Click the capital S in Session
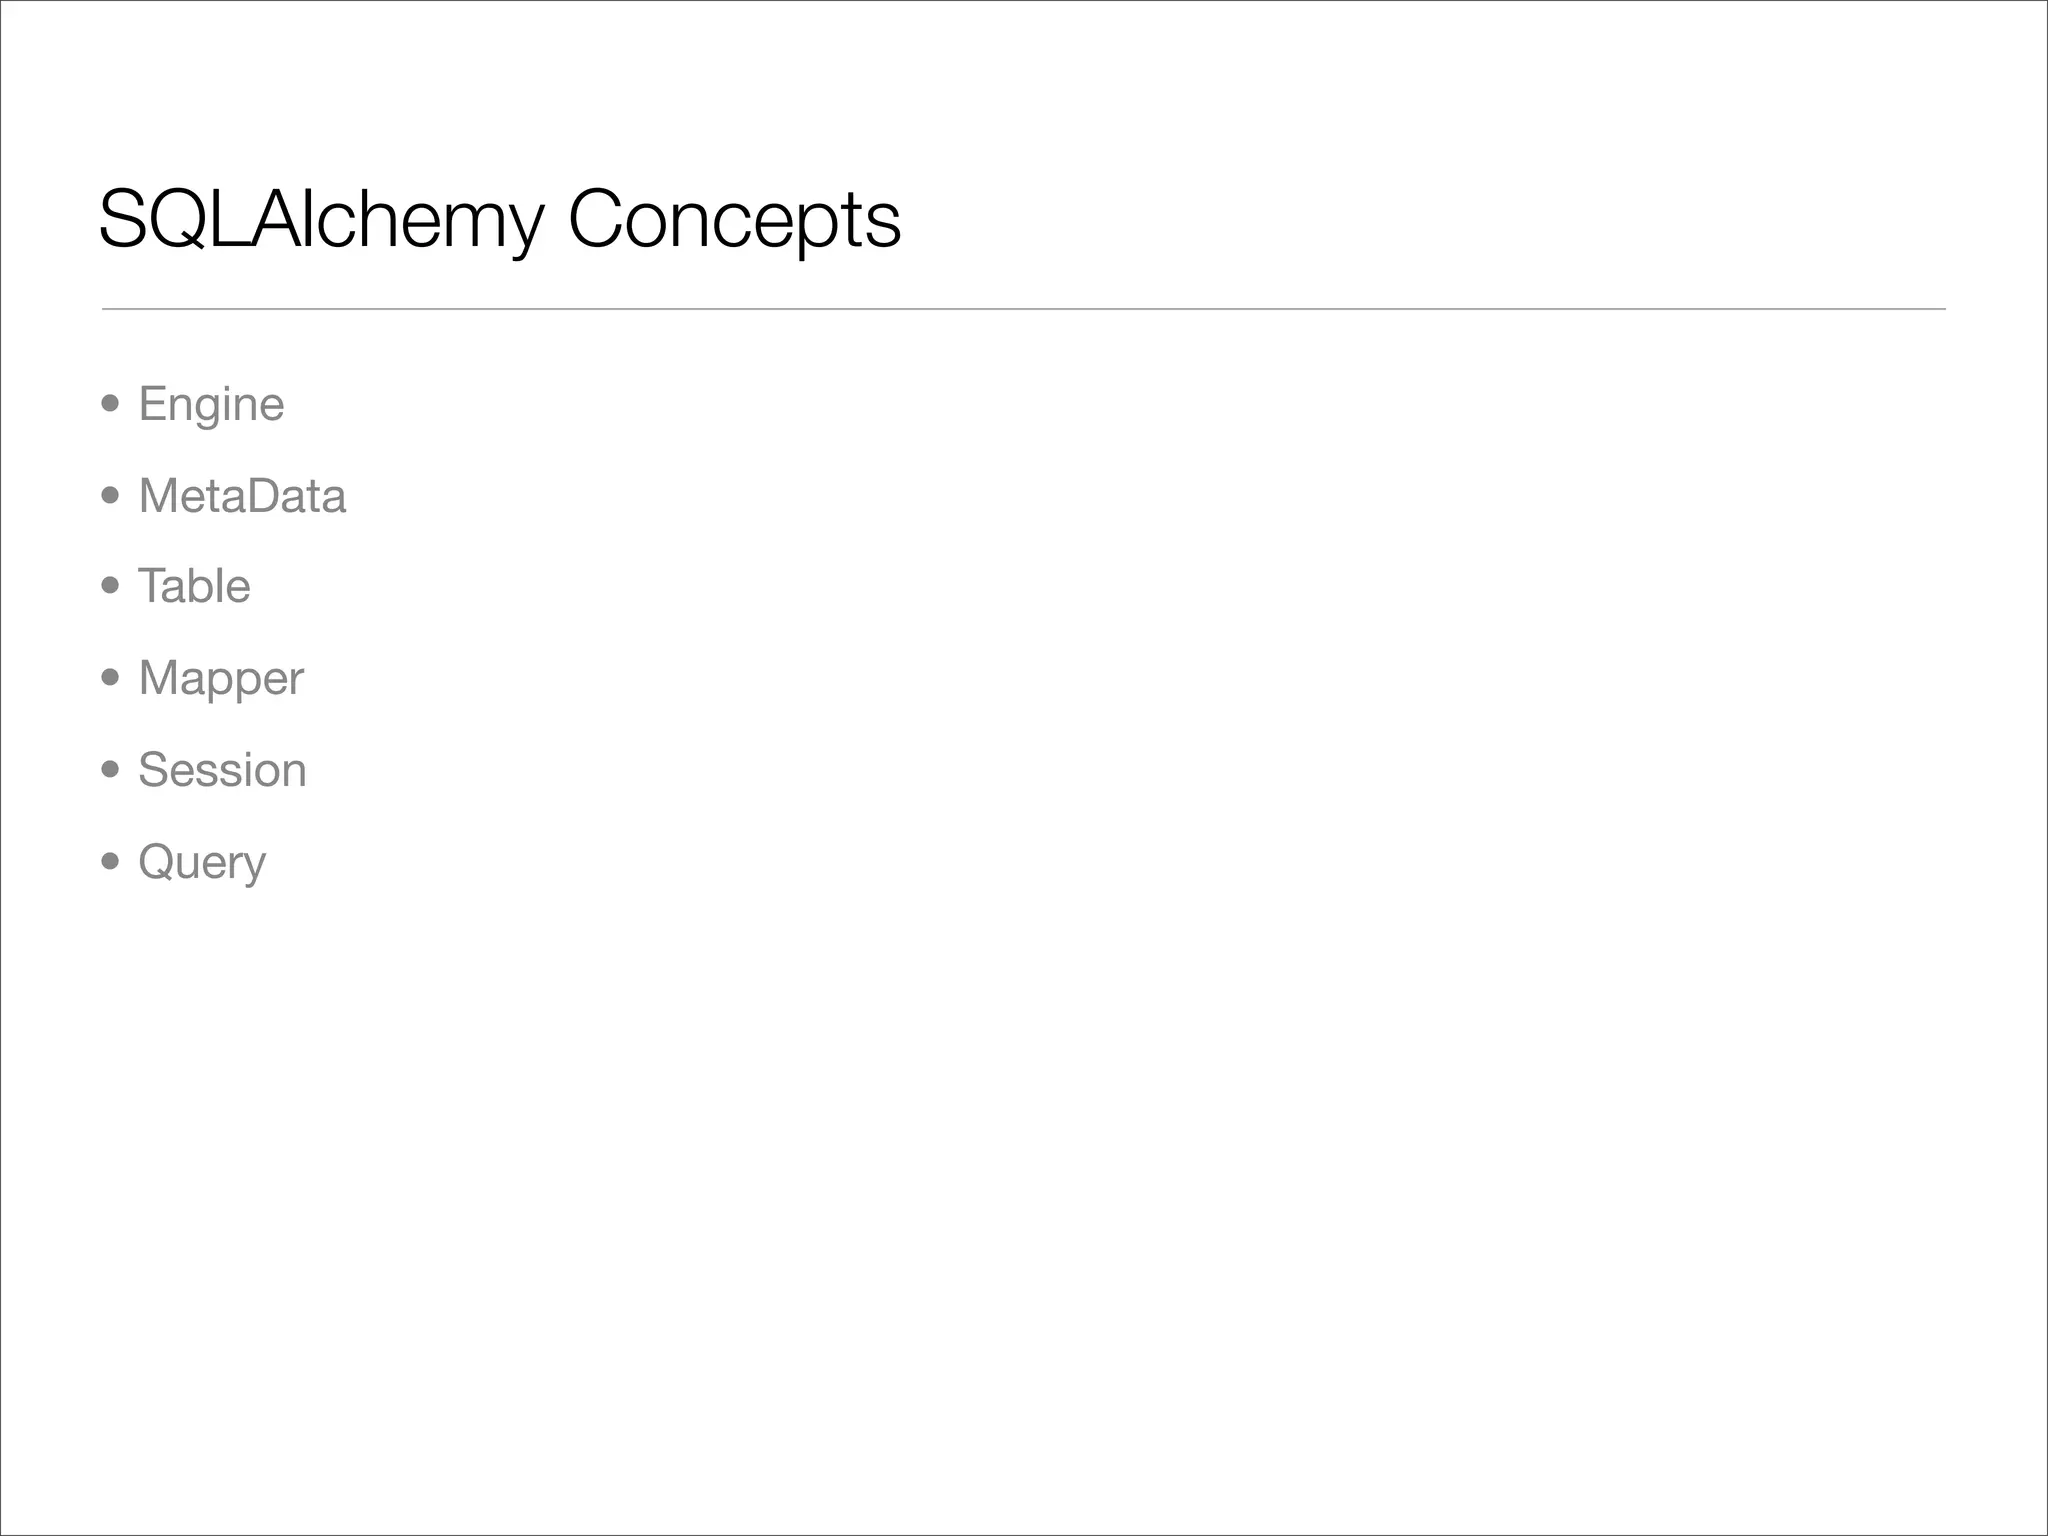This screenshot has width=2048, height=1536. click(154, 770)
